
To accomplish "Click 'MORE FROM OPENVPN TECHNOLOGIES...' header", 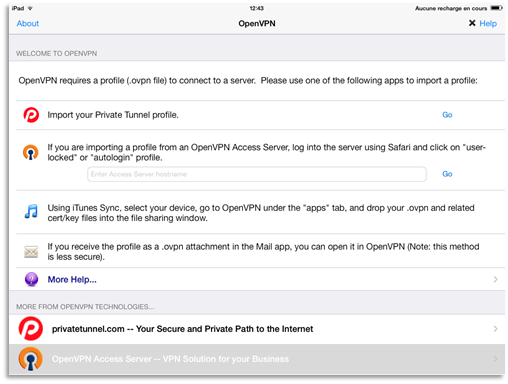I will (x=85, y=307).
